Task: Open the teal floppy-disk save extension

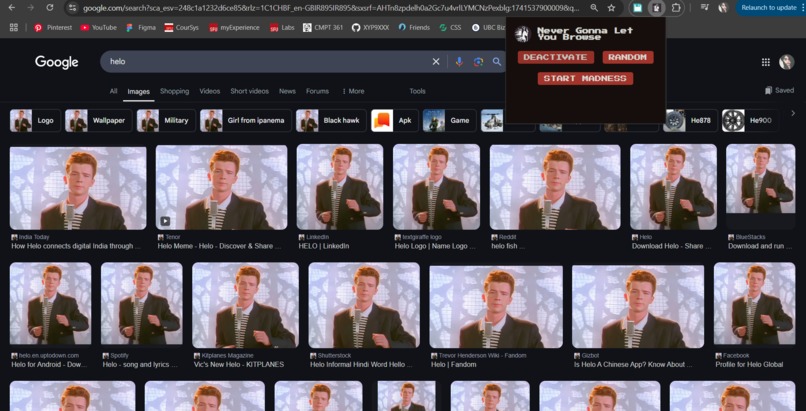Action: [x=637, y=8]
